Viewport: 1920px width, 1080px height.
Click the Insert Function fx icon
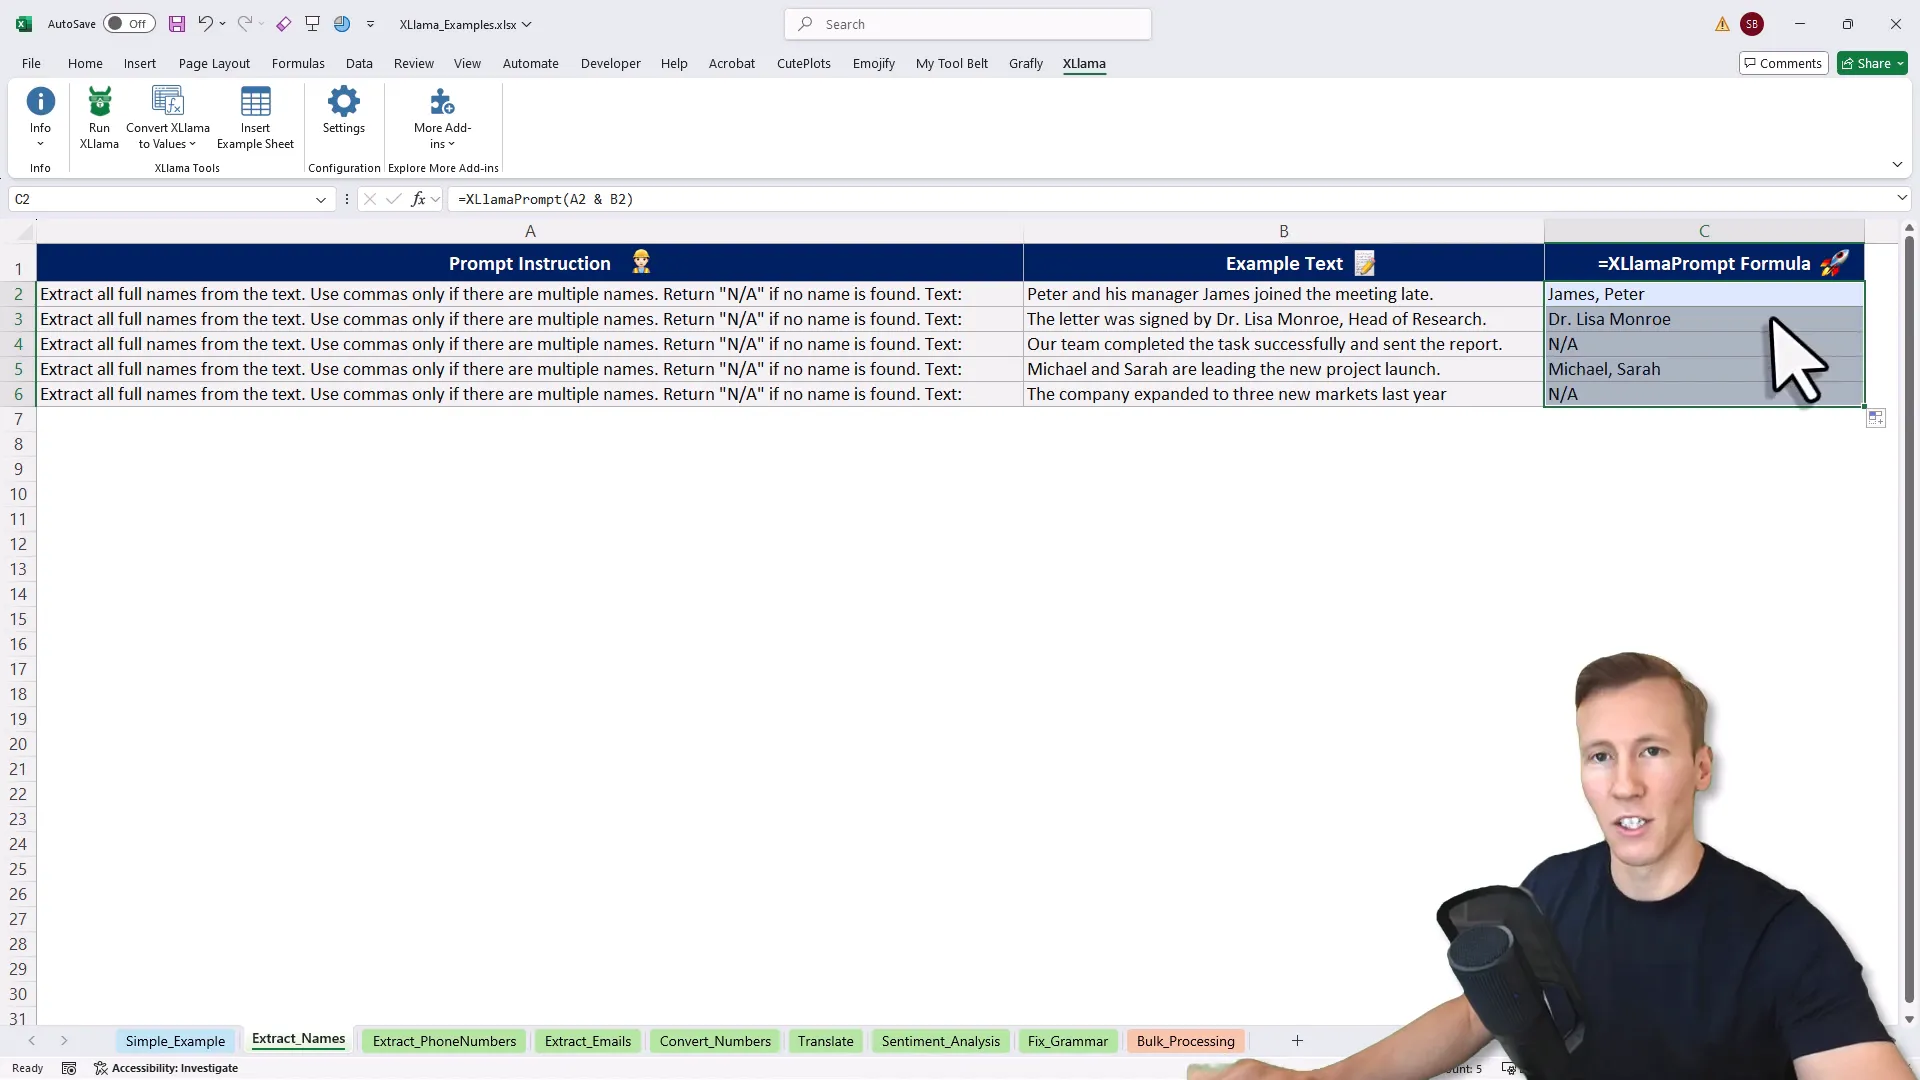point(418,199)
